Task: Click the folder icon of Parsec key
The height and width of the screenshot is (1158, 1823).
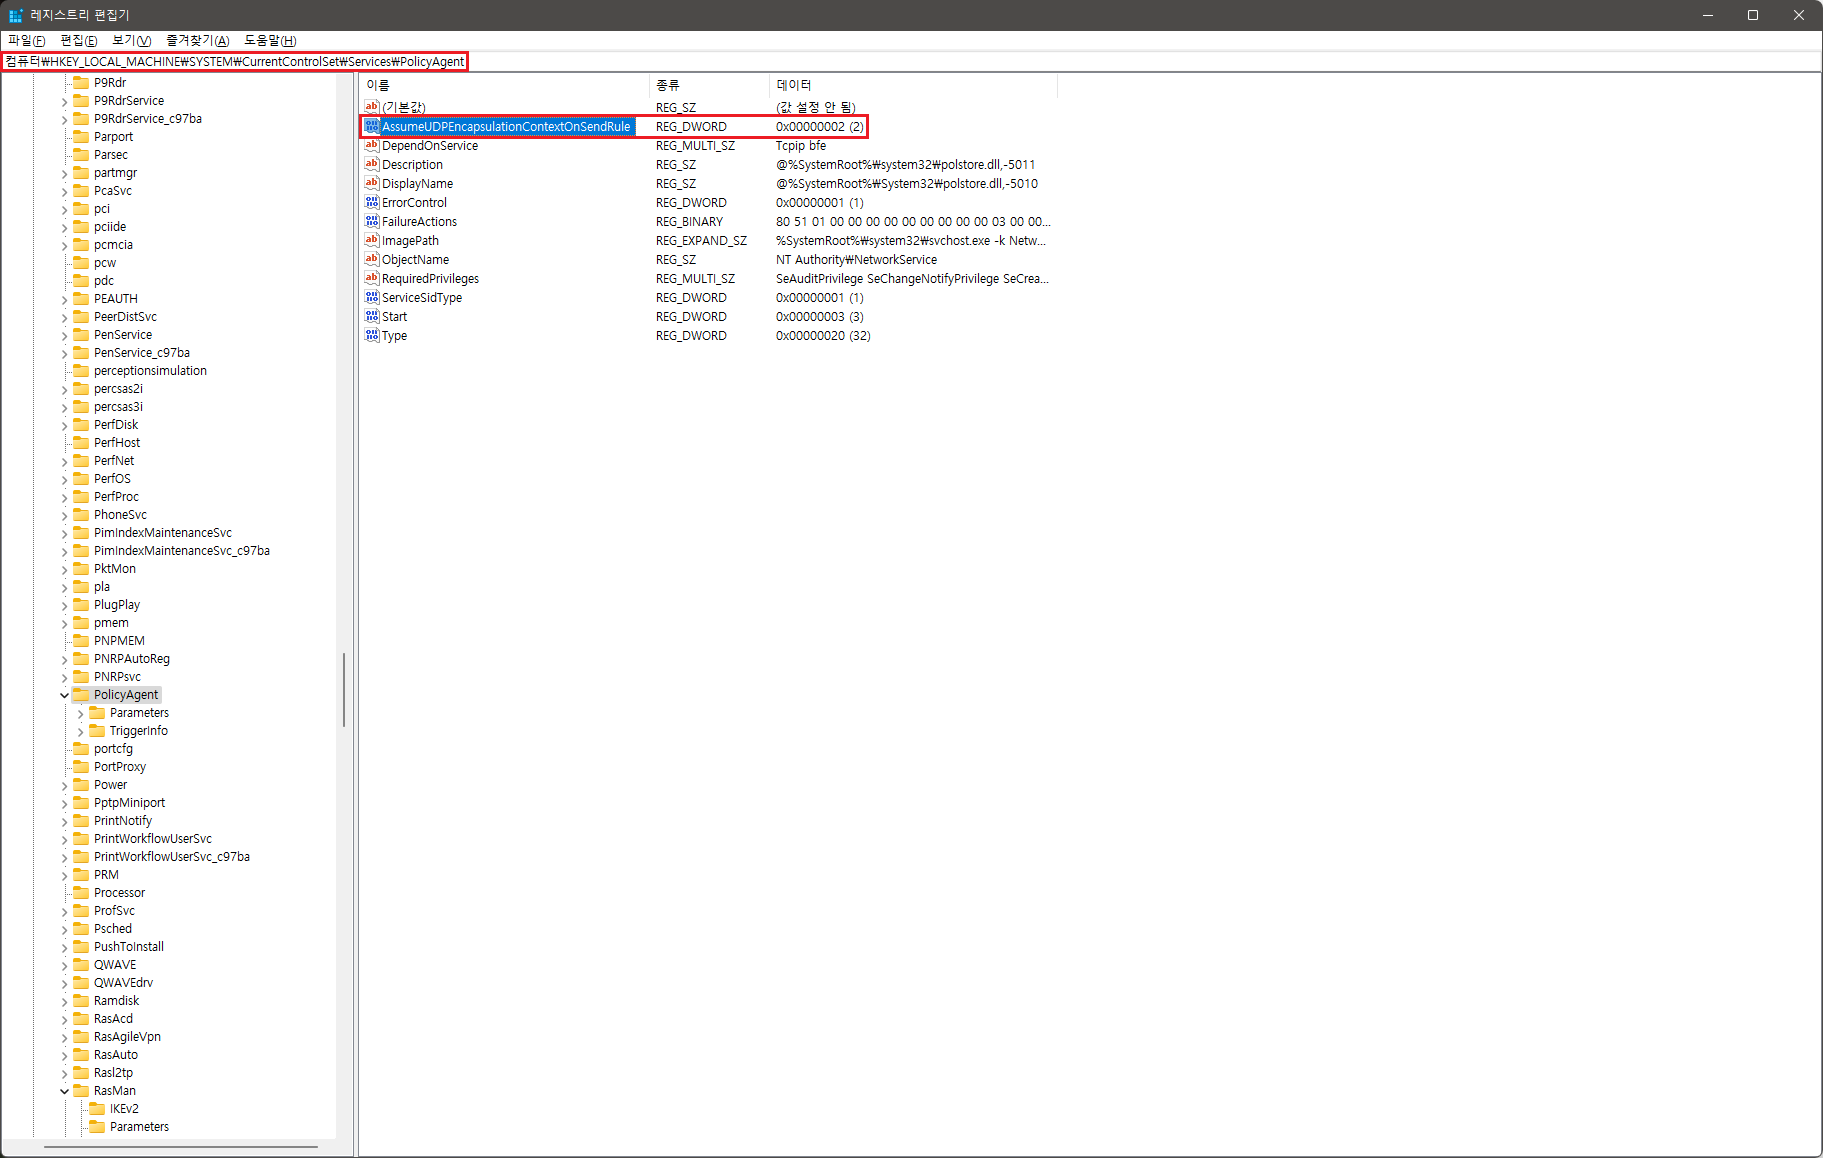Action: [81, 154]
